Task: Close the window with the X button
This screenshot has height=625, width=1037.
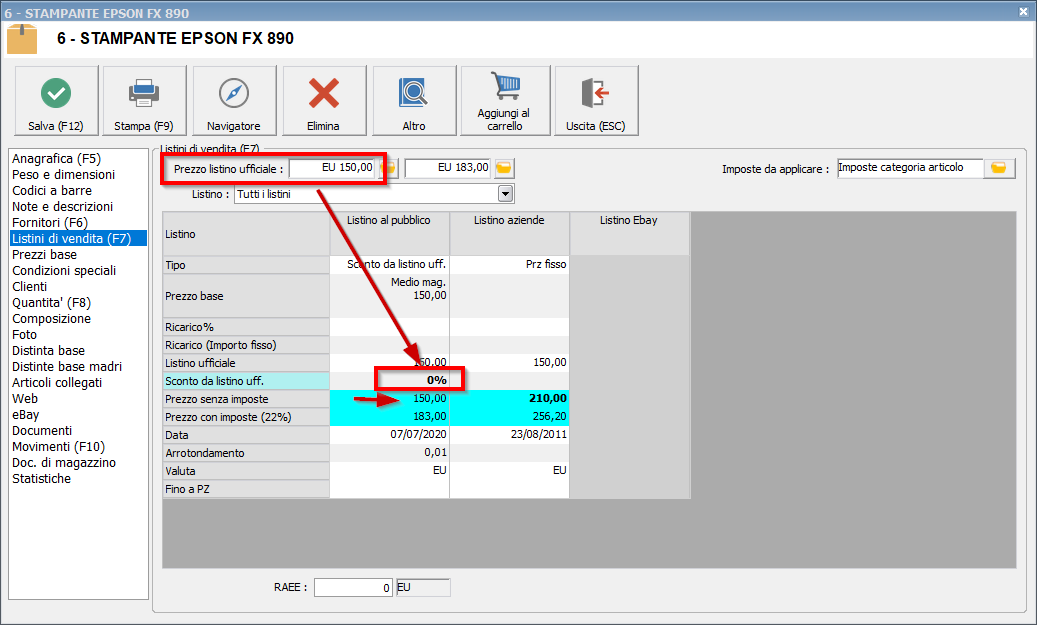Action: click(1023, 12)
